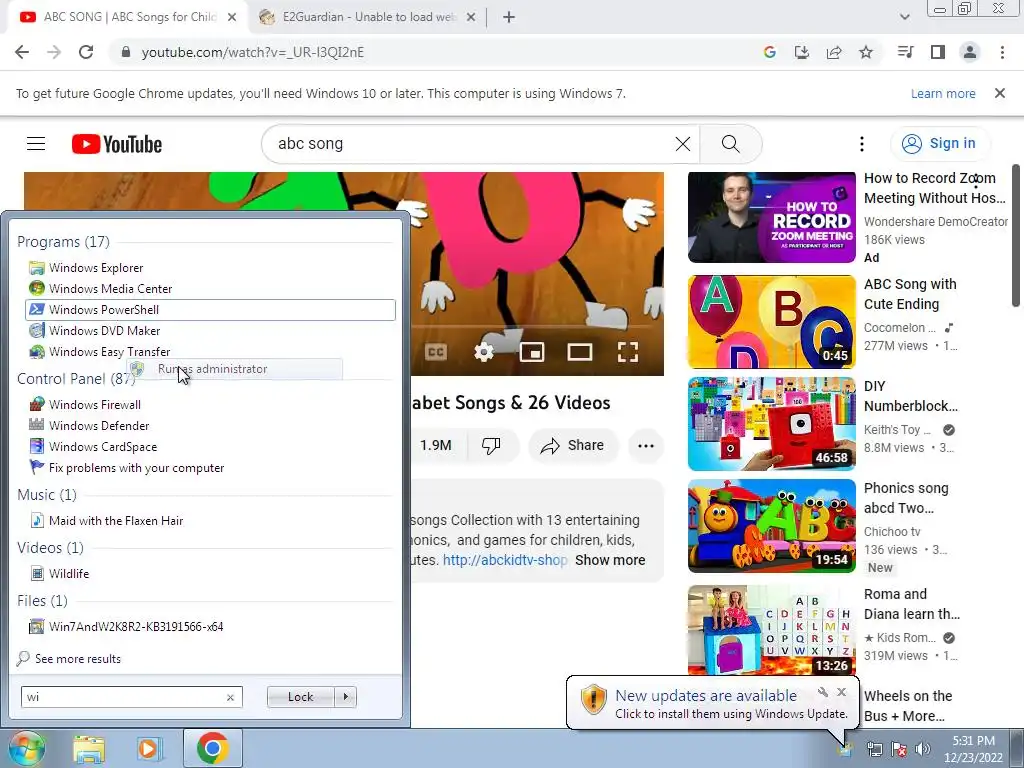Screen dimensions: 1024x768
Task: Follow the Learn more link
Action: 943,93
